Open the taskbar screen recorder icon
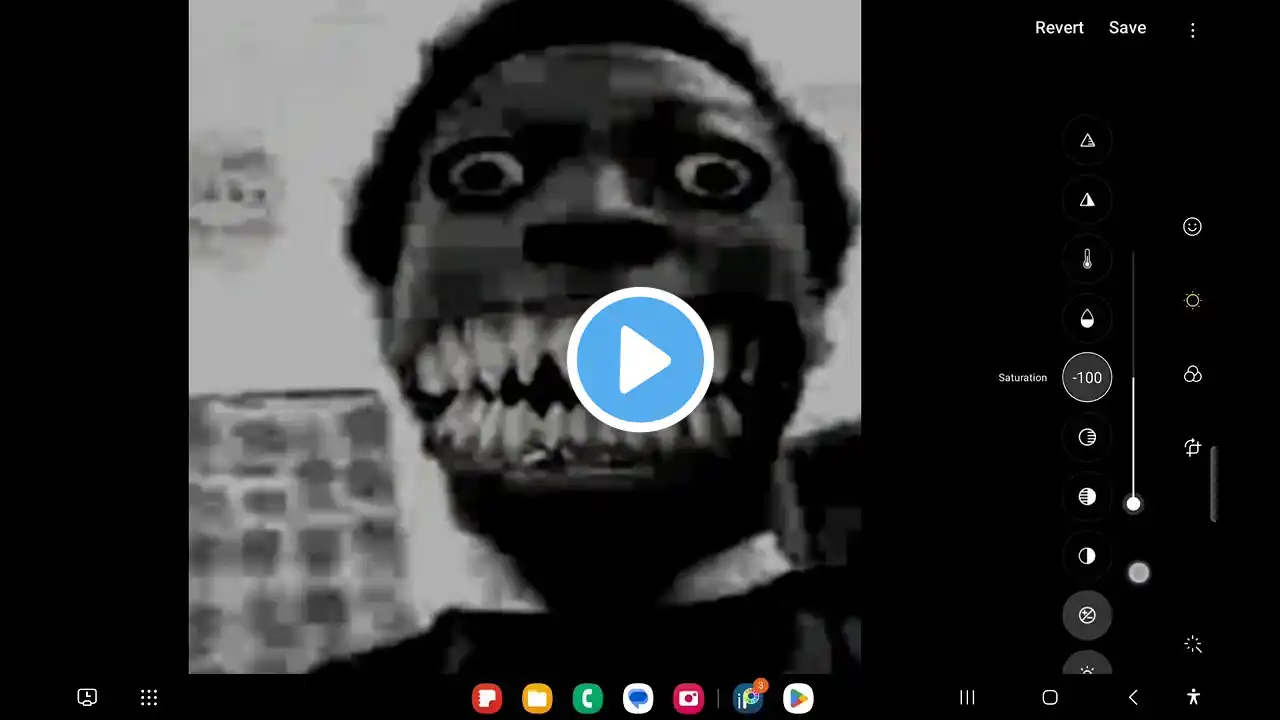 point(87,698)
